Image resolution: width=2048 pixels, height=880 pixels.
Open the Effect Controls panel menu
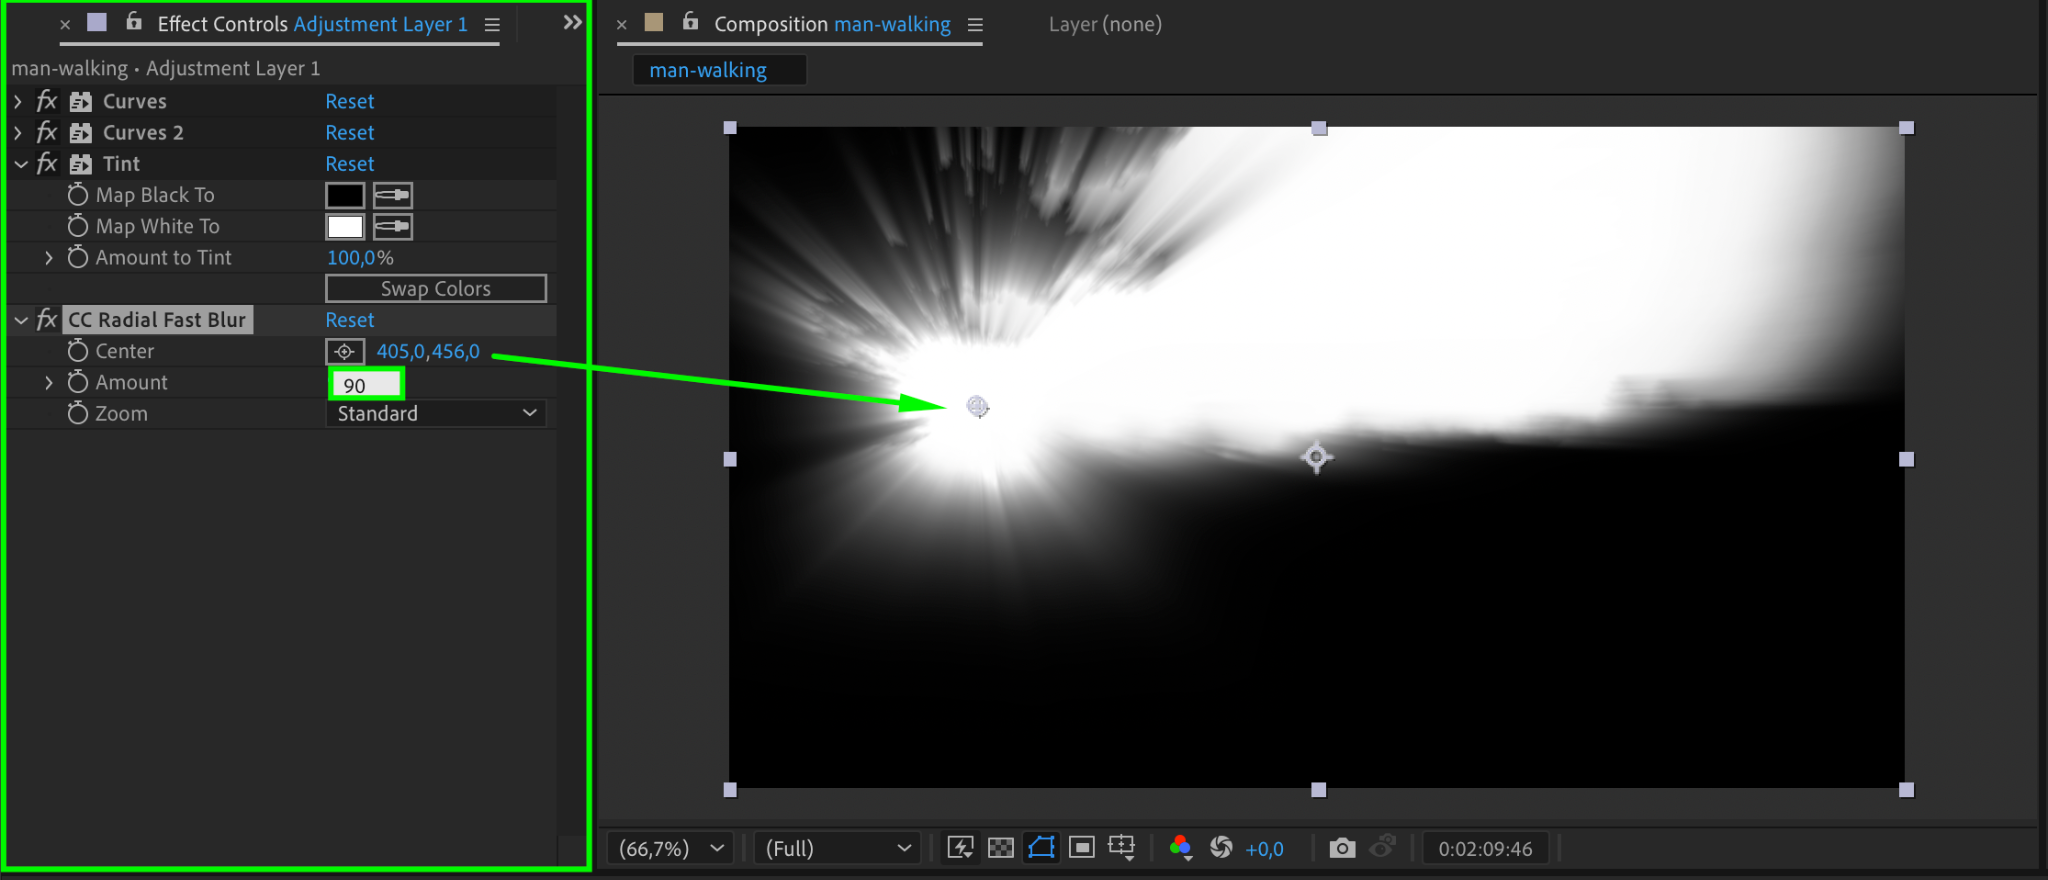pos(492,25)
